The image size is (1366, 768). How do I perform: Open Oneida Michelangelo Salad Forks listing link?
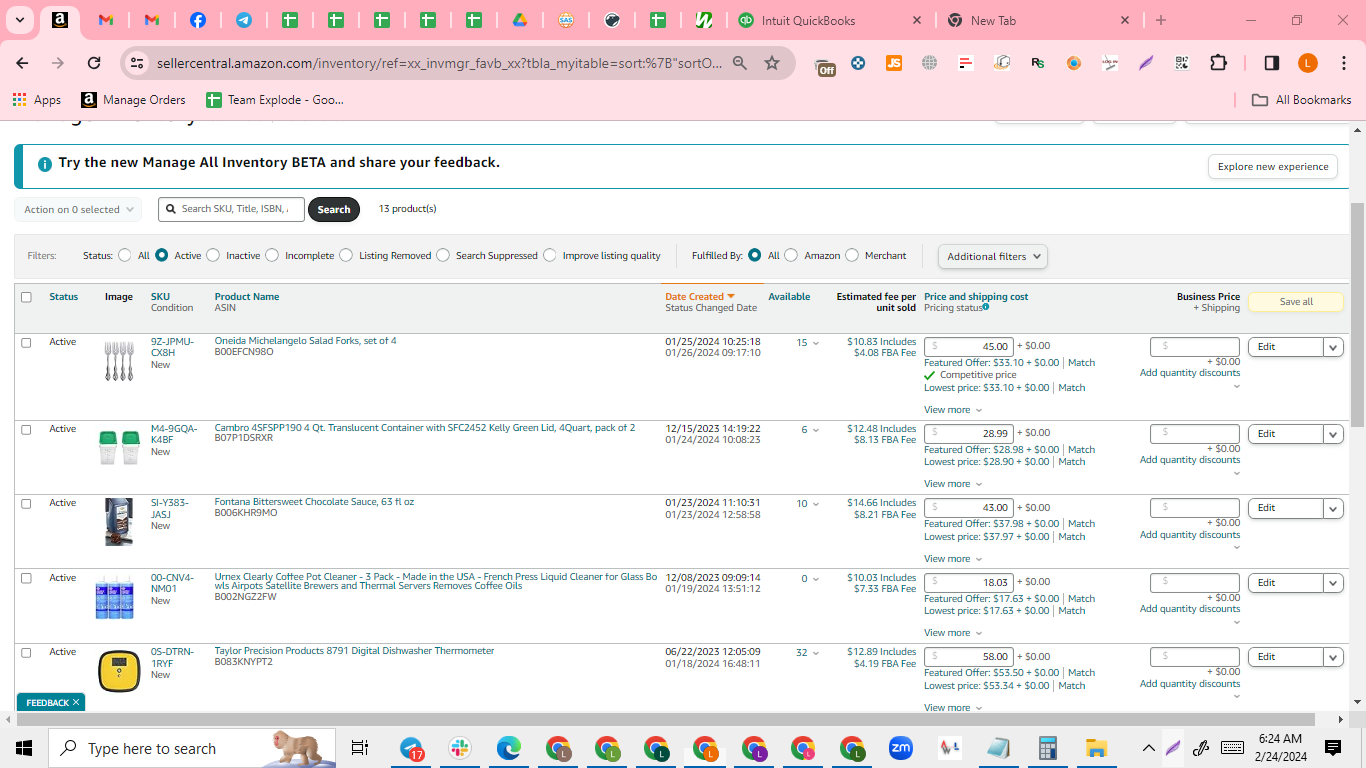[x=306, y=341]
